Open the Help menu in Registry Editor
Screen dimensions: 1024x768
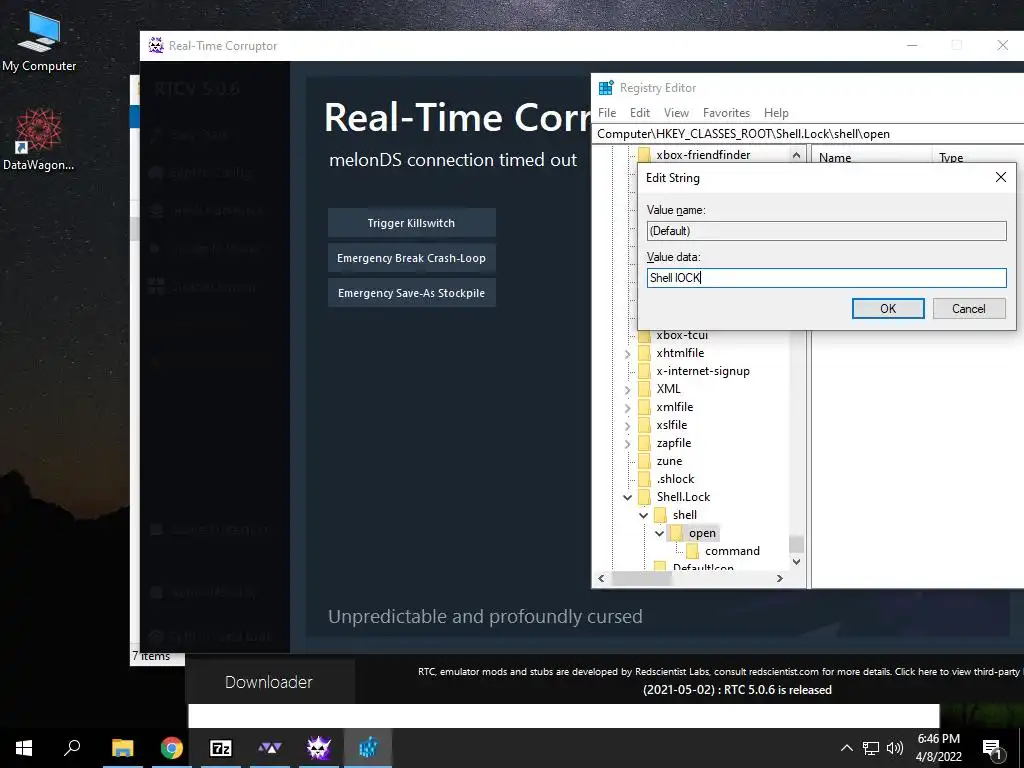pyautogui.click(x=776, y=112)
